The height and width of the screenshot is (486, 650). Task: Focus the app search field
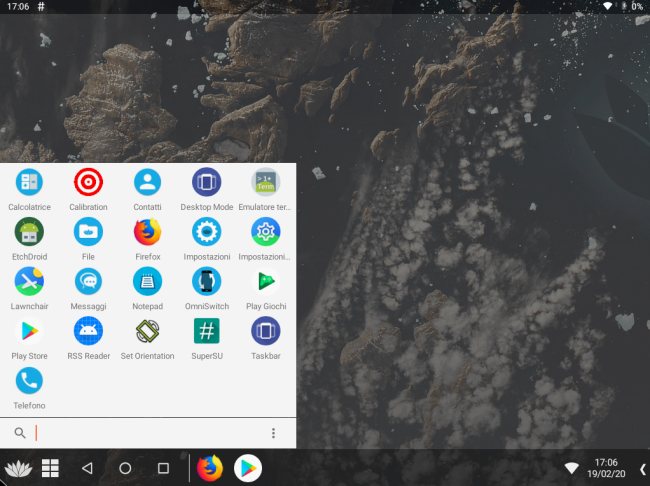pyautogui.click(x=149, y=433)
